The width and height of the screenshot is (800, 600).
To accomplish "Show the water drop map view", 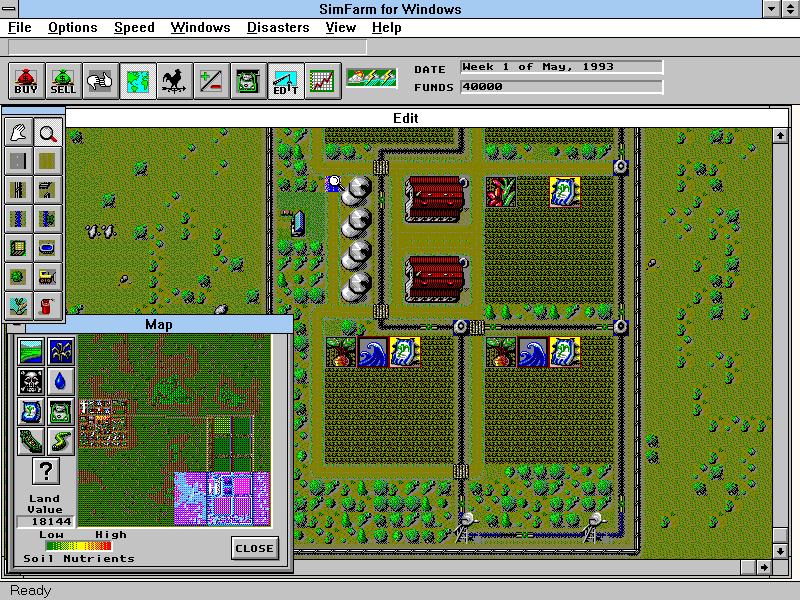I will pyautogui.click(x=61, y=381).
